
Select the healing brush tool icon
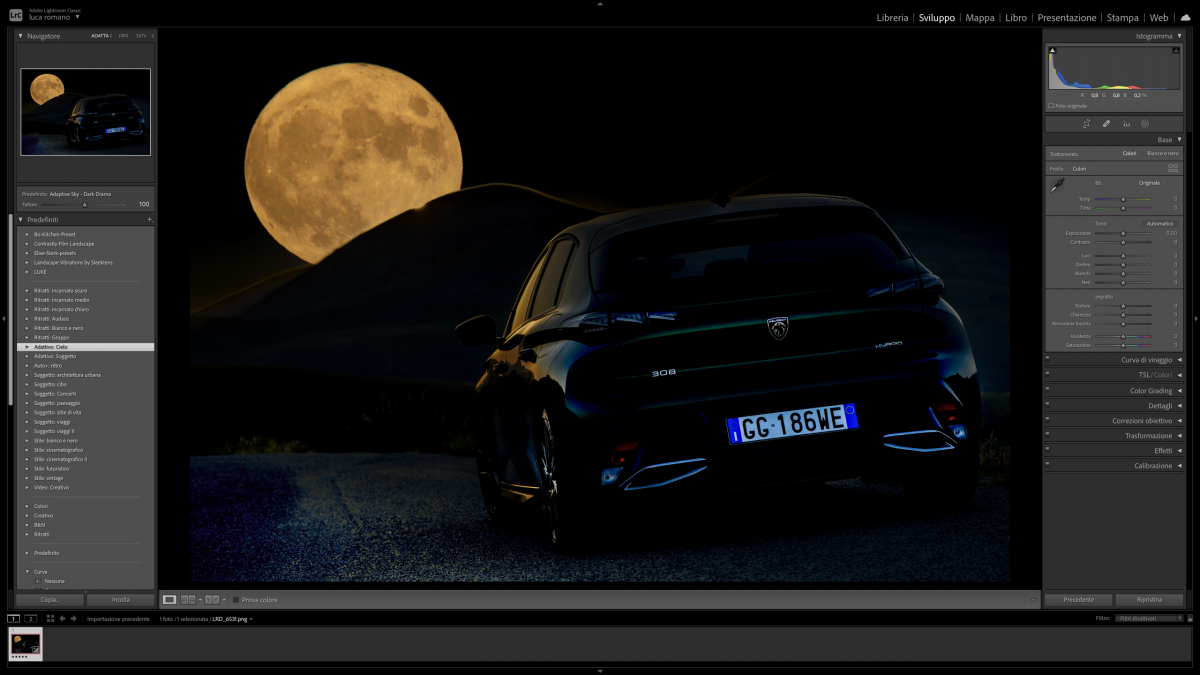click(1106, 124)
